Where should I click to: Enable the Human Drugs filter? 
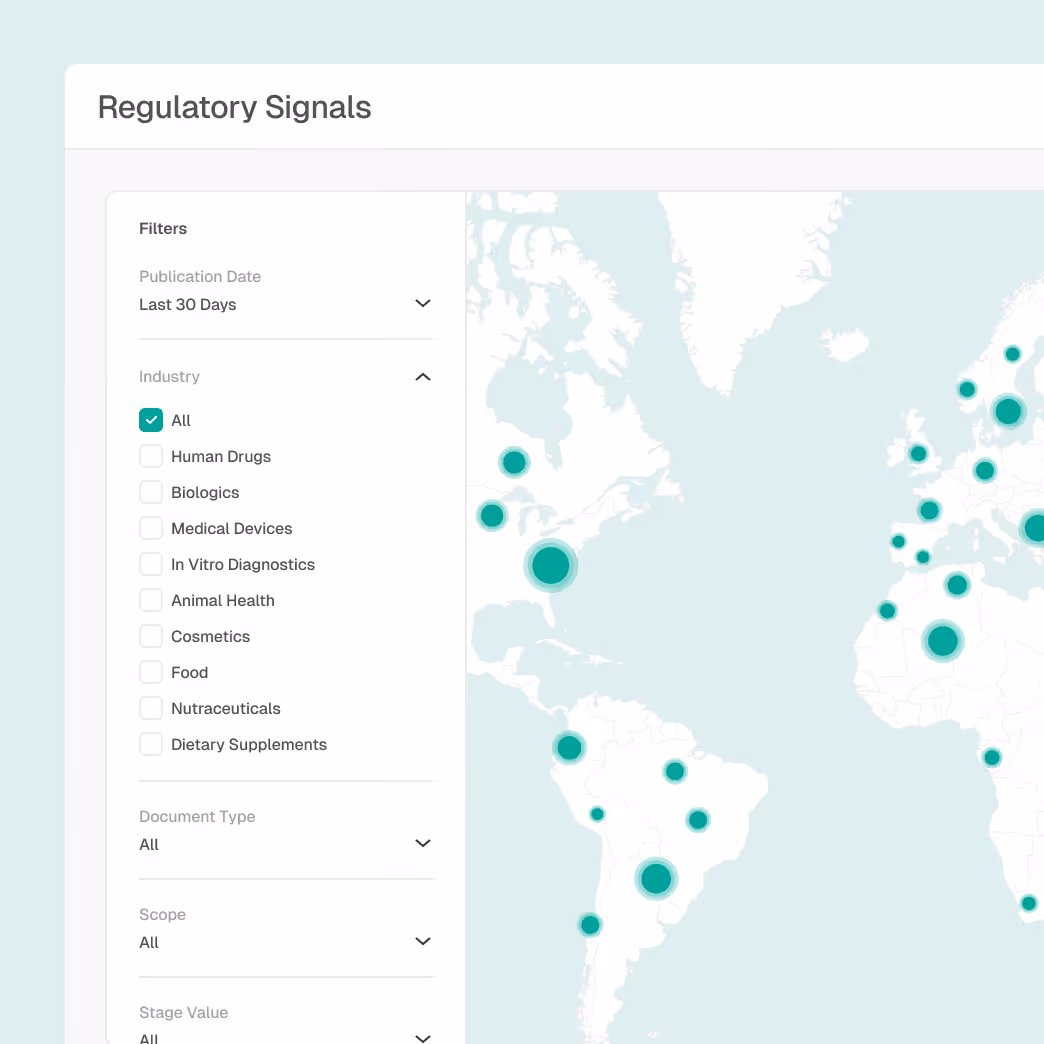(x=151, y=456)
